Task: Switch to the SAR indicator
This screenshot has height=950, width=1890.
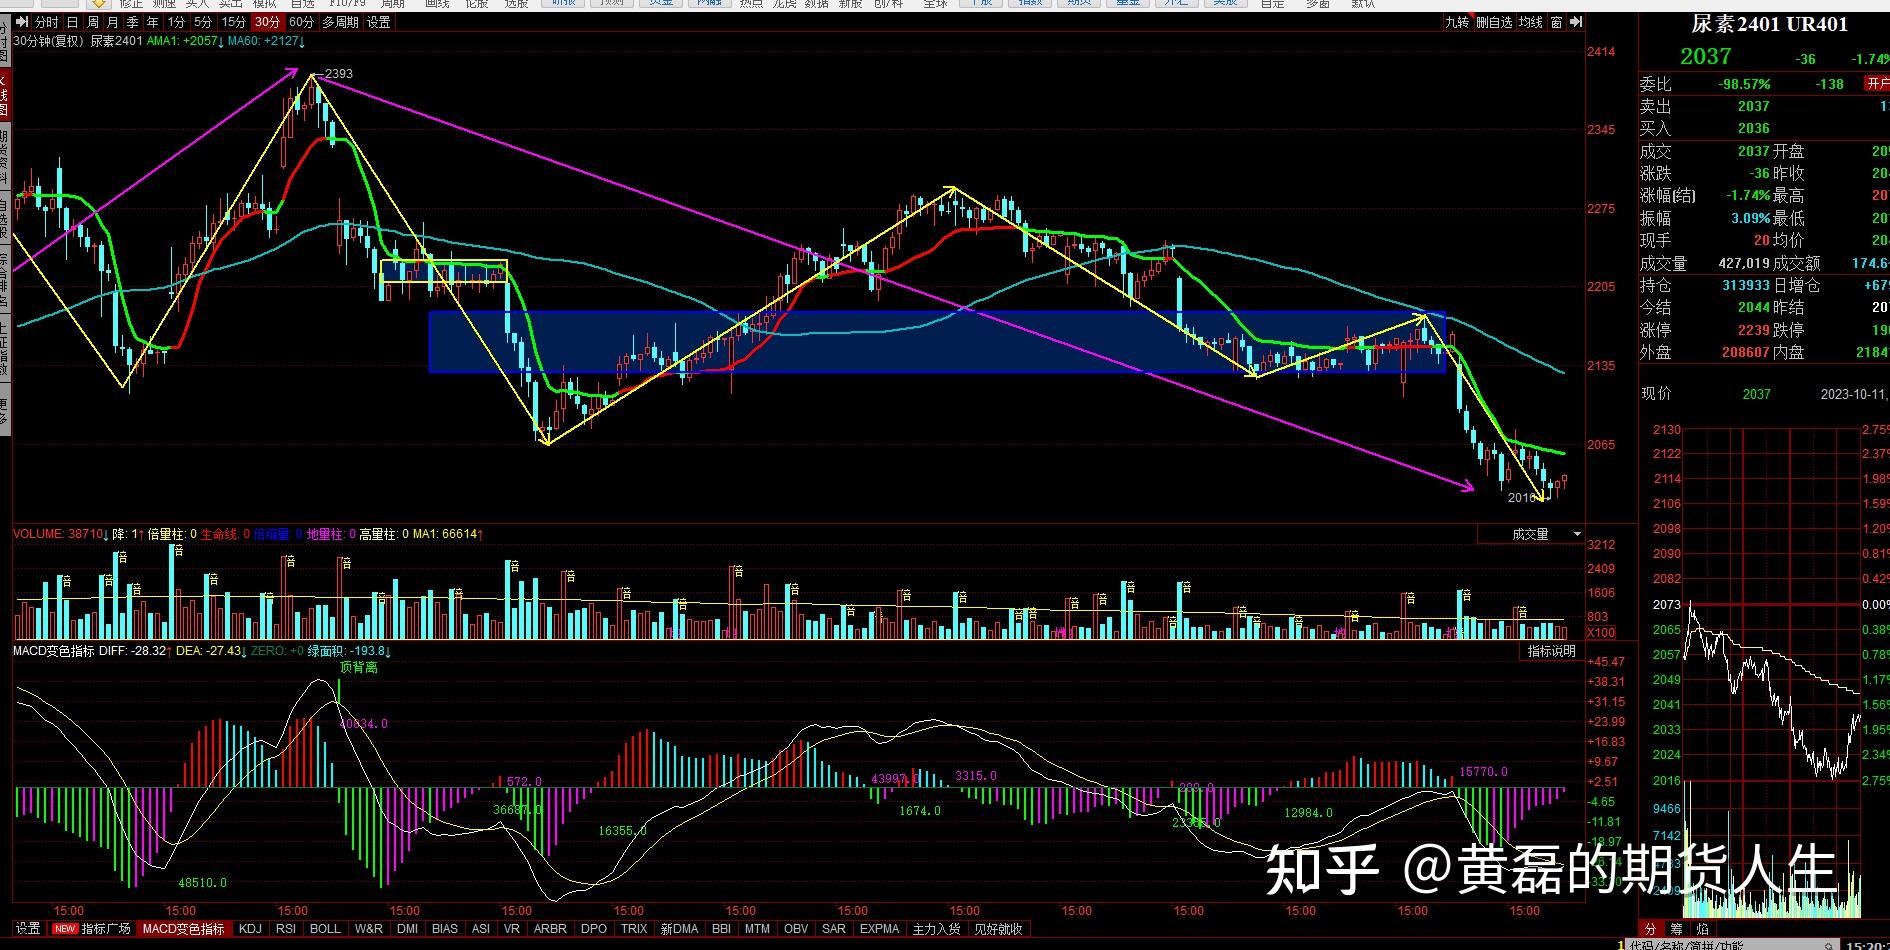Action: point(834,929)
